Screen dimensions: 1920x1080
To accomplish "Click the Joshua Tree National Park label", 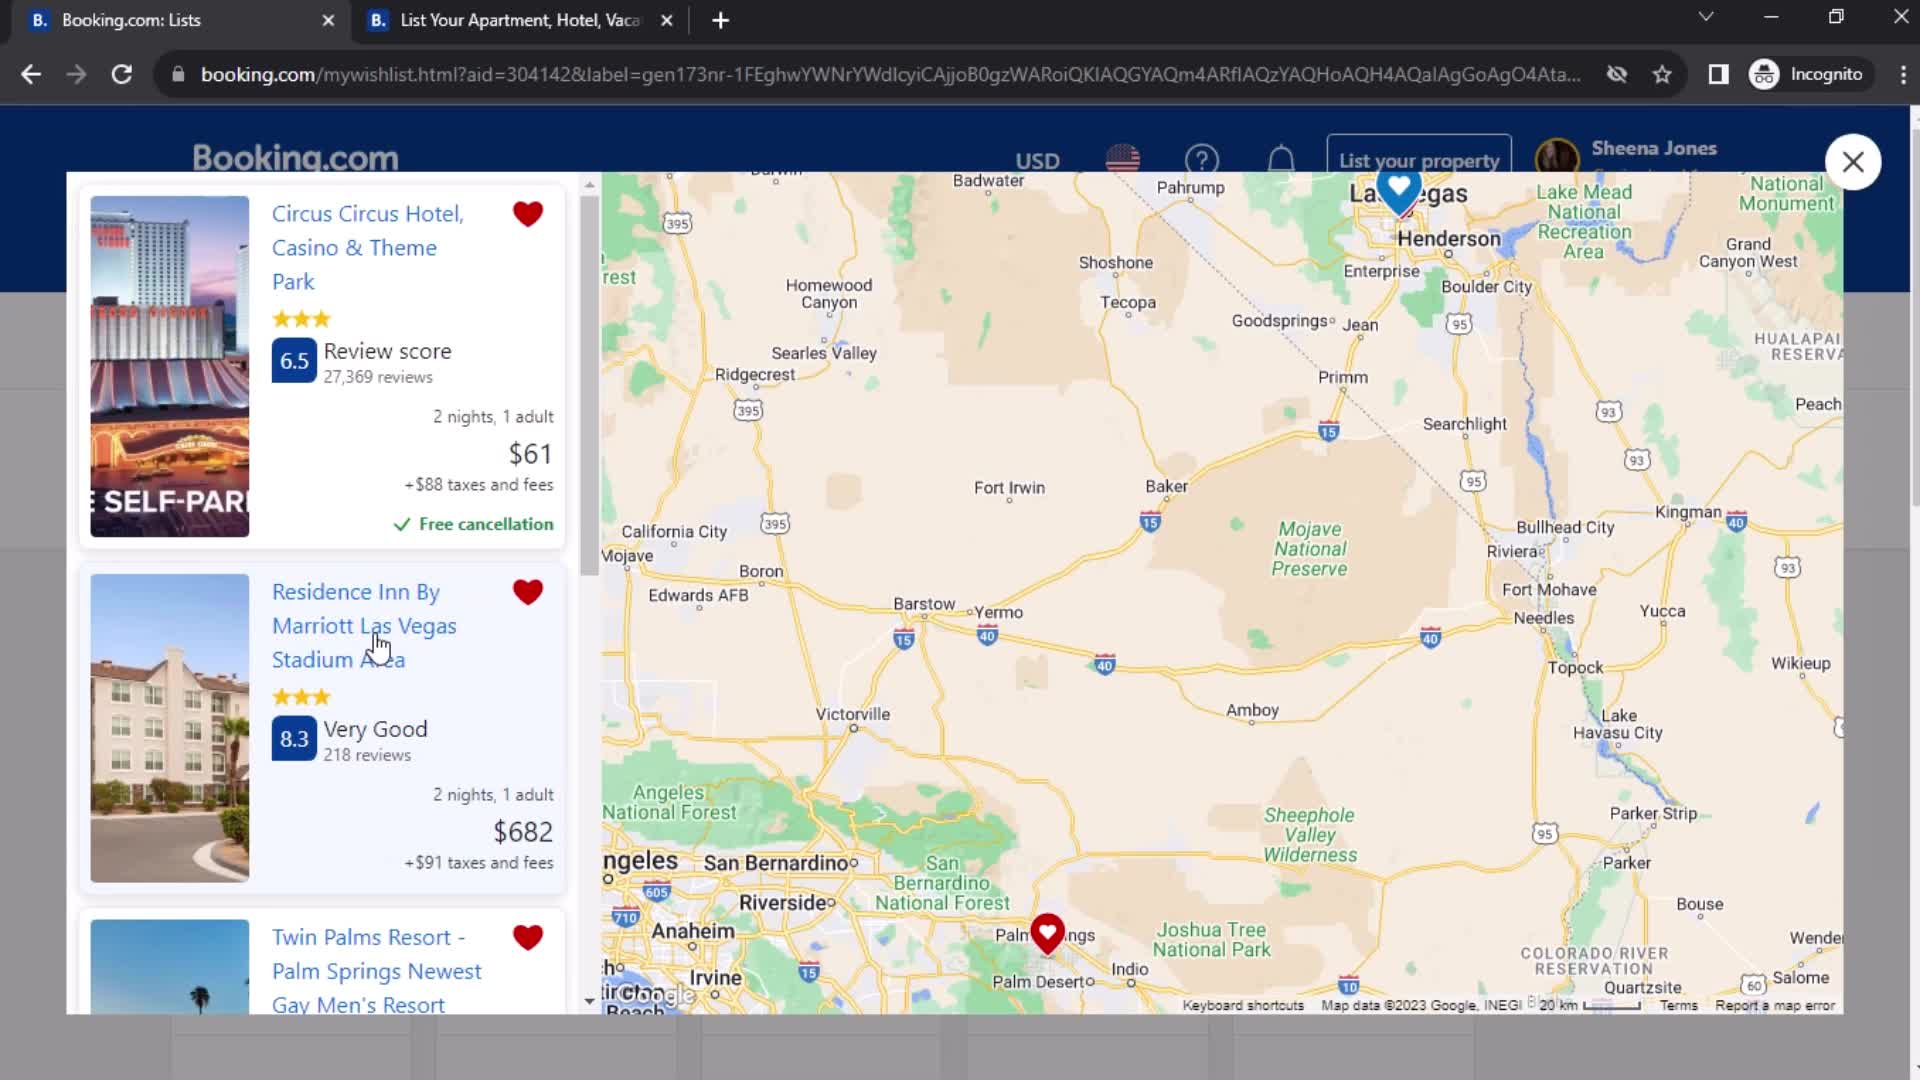I will click(x=1211, y=940).
